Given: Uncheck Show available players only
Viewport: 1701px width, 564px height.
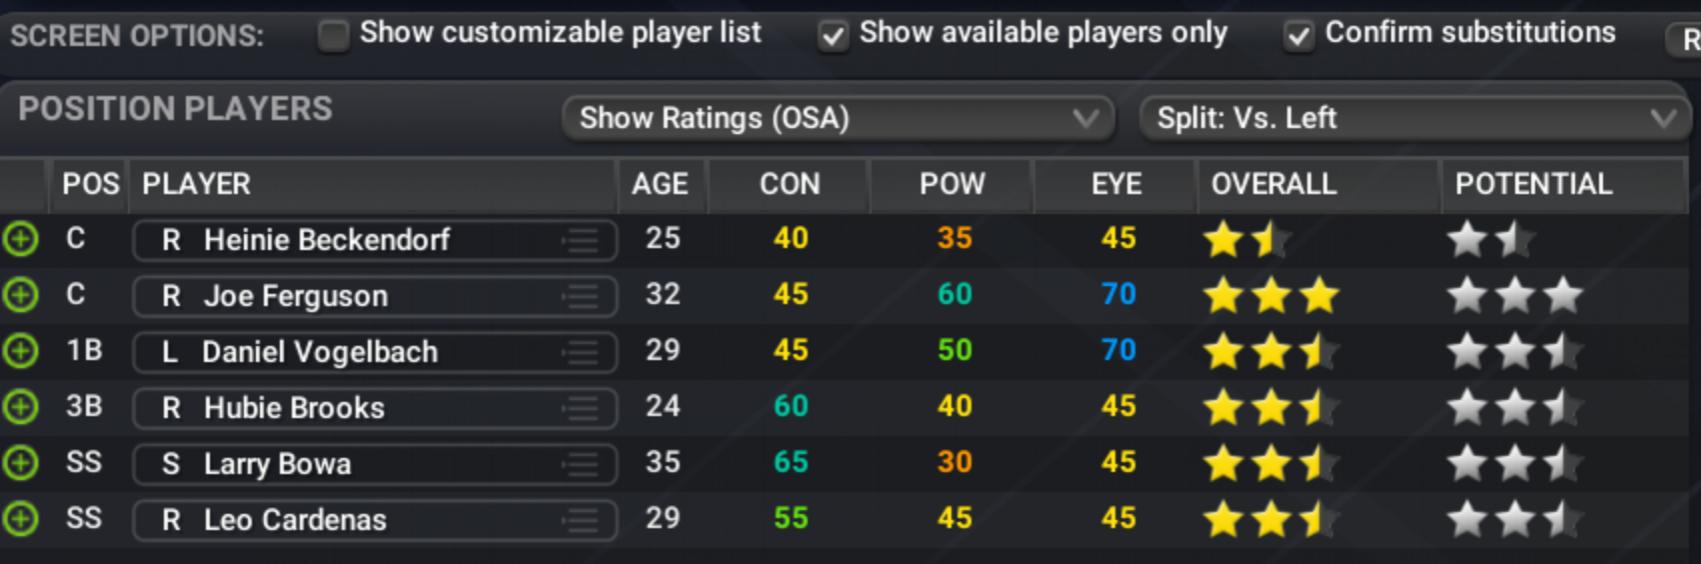Looking at the screenshot, I should tap(832, 36).
